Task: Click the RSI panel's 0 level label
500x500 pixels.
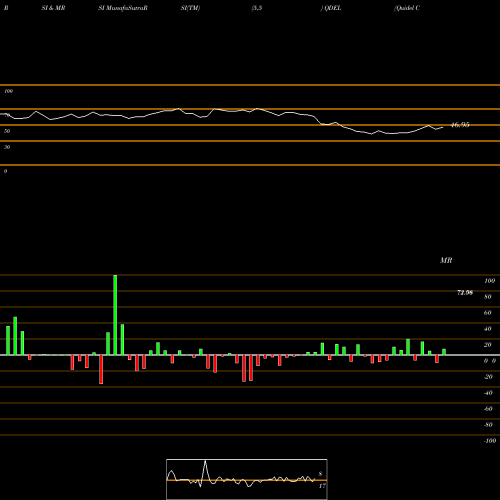Action: point(5,171)
